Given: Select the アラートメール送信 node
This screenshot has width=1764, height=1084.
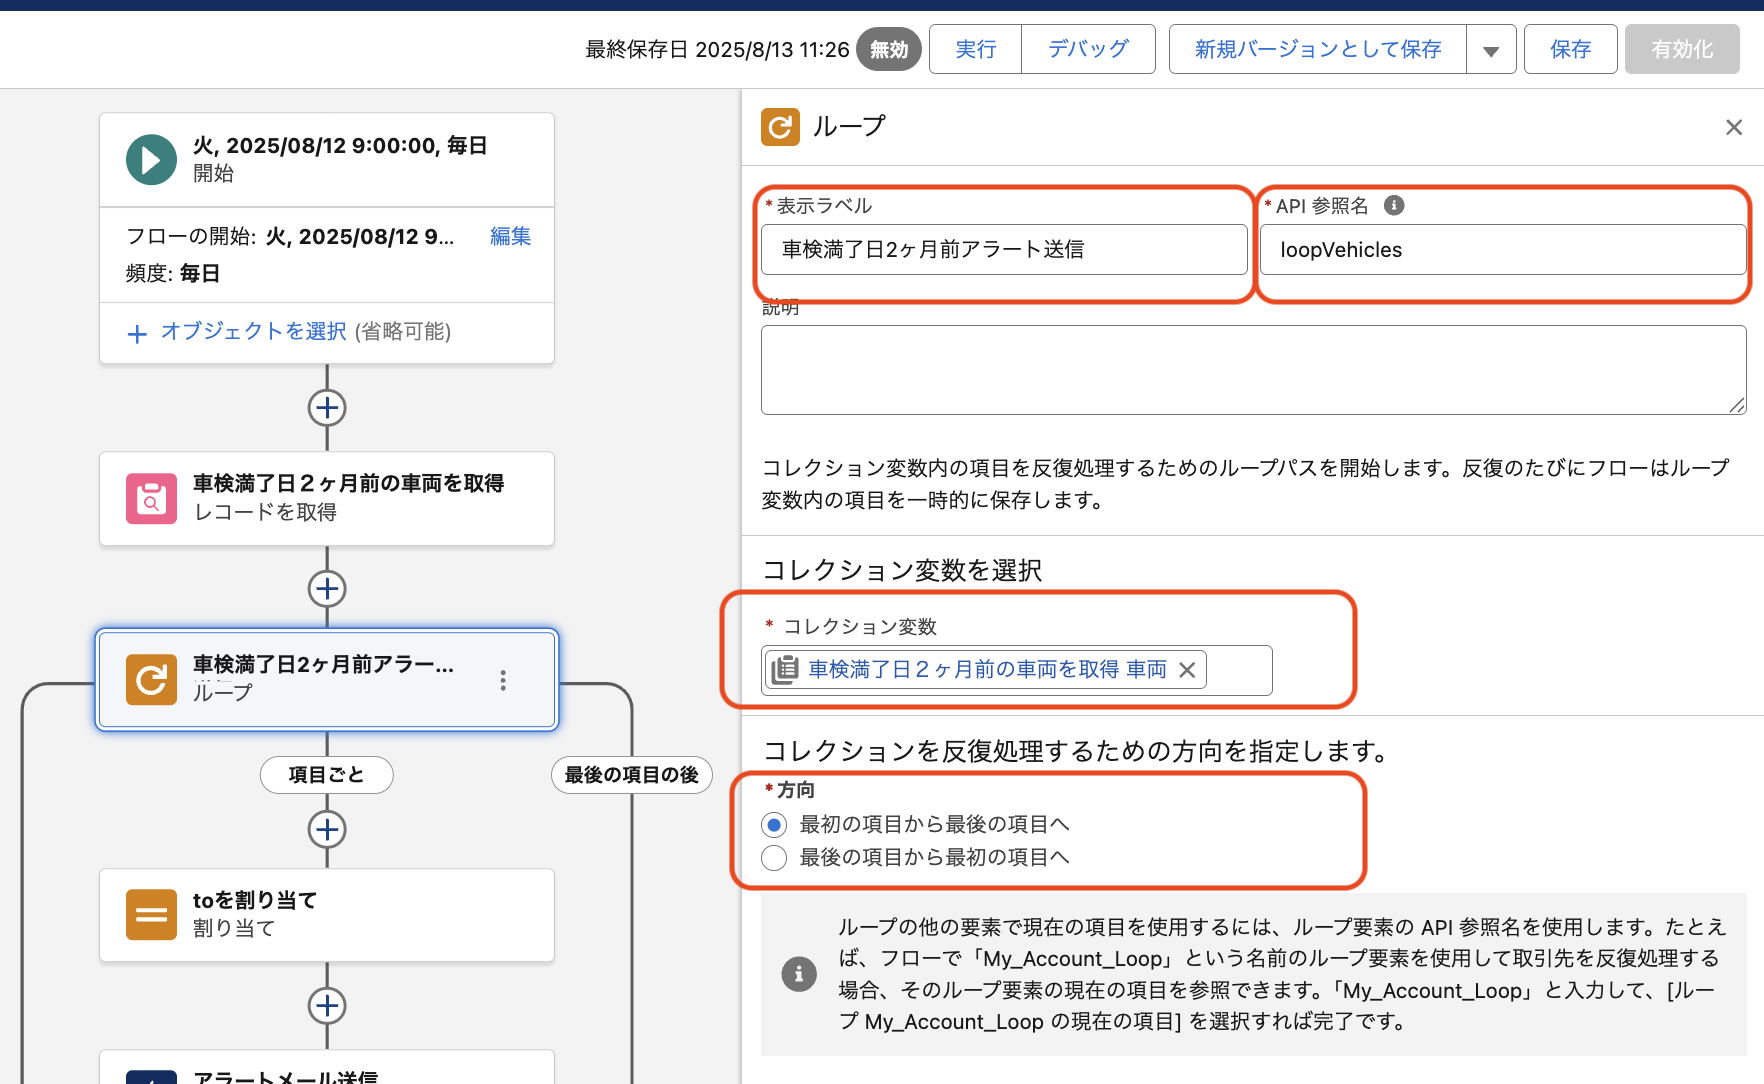Looking at the screenshot, I should tap(327, 1068).
